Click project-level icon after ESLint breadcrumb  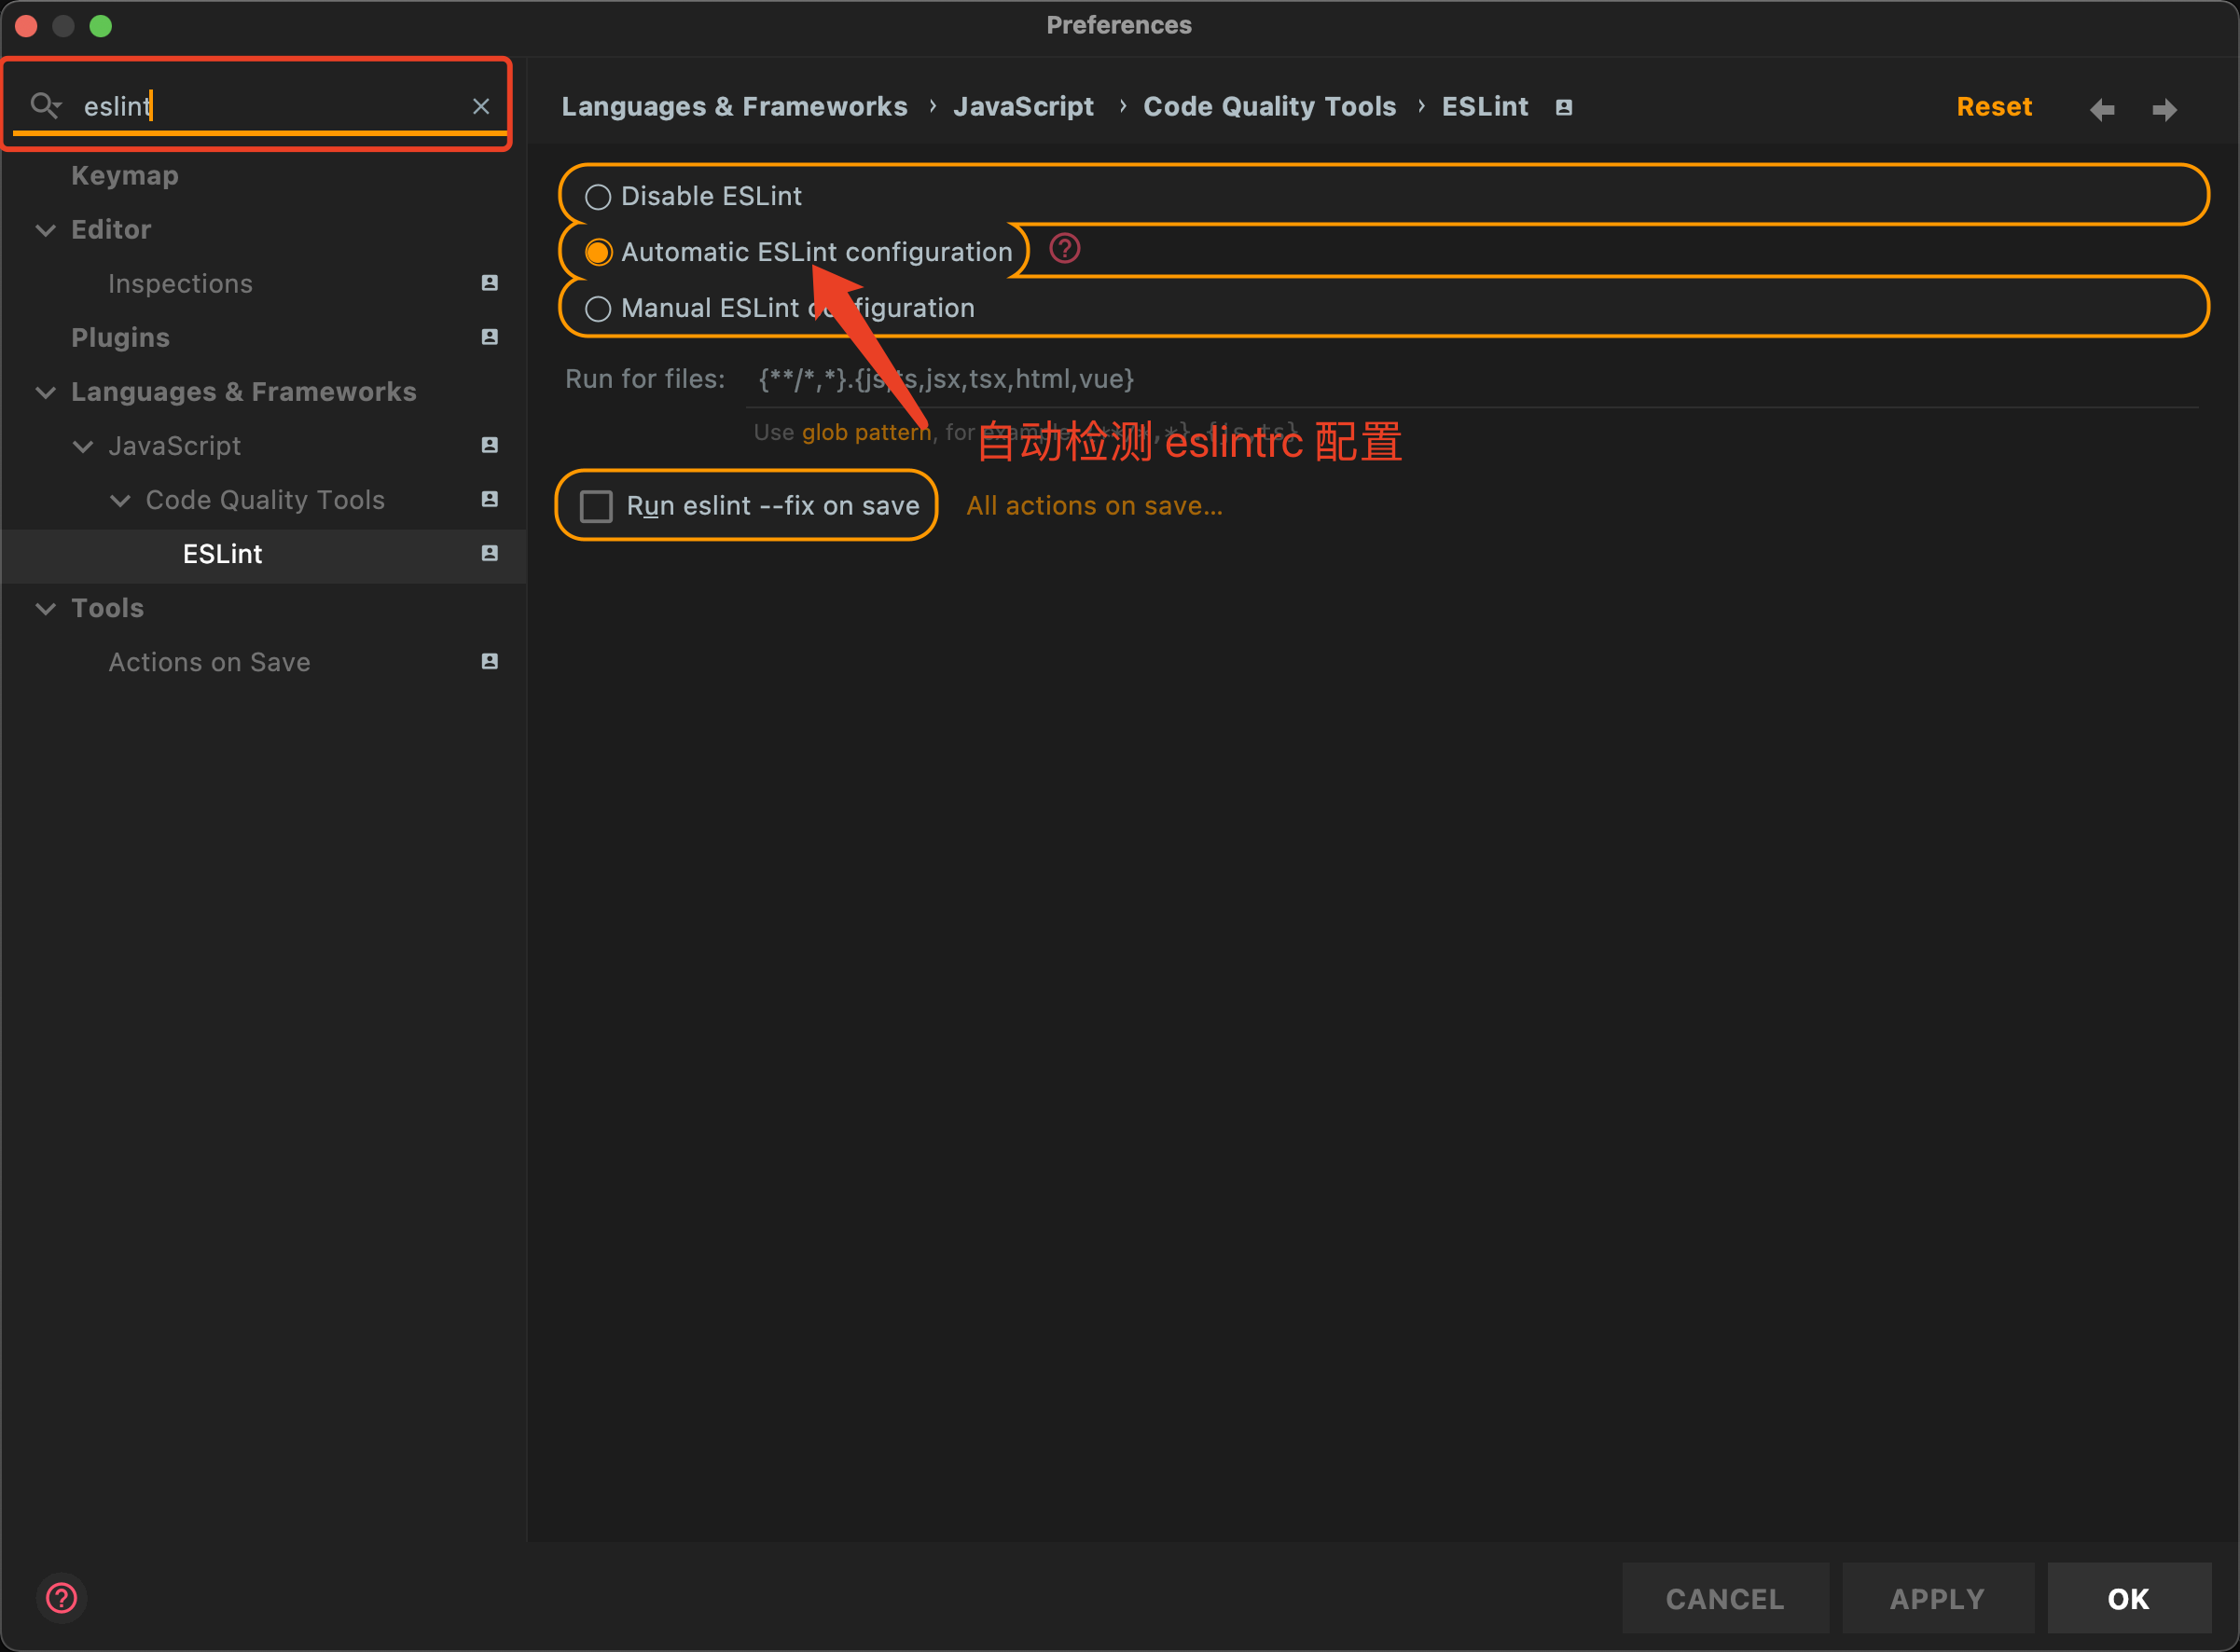coord(1564,107)
